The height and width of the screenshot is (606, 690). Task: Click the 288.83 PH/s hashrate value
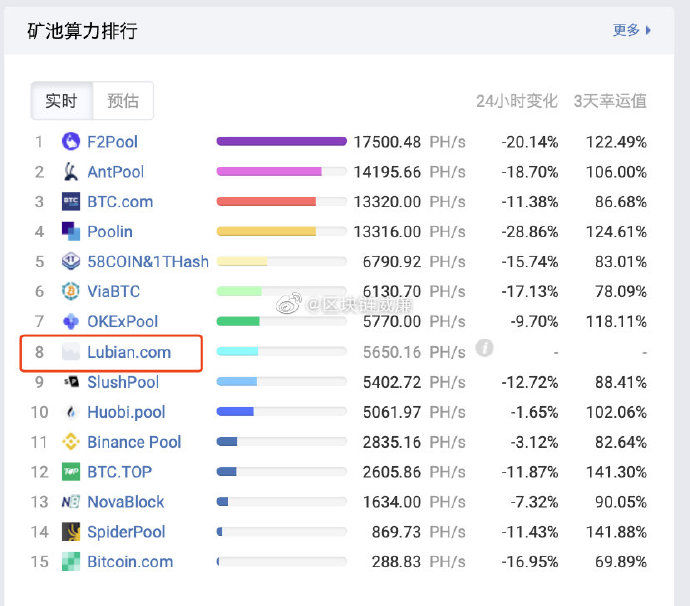tap(418, 562)
